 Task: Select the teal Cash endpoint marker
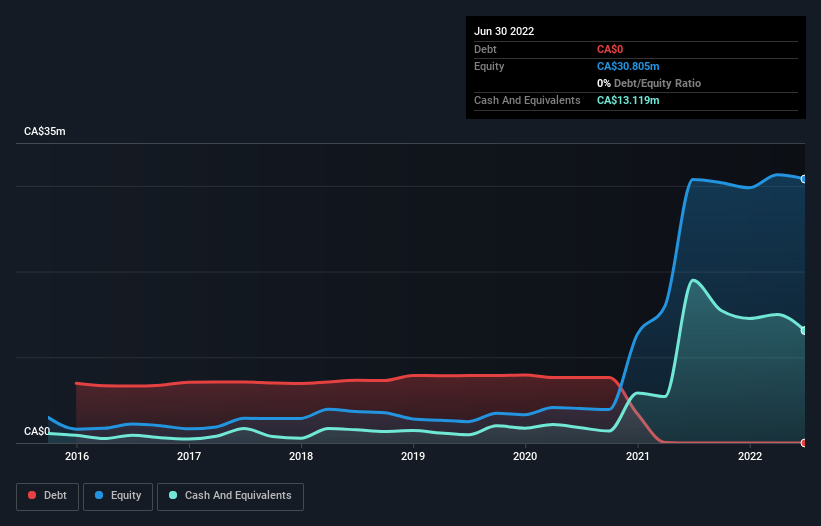pos(804,330)
